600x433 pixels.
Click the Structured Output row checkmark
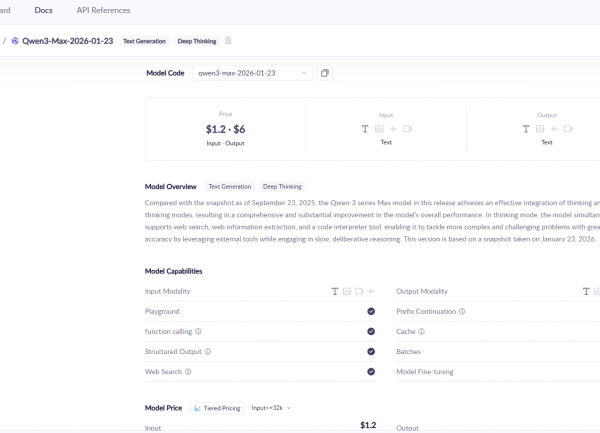tap(371, 352)
